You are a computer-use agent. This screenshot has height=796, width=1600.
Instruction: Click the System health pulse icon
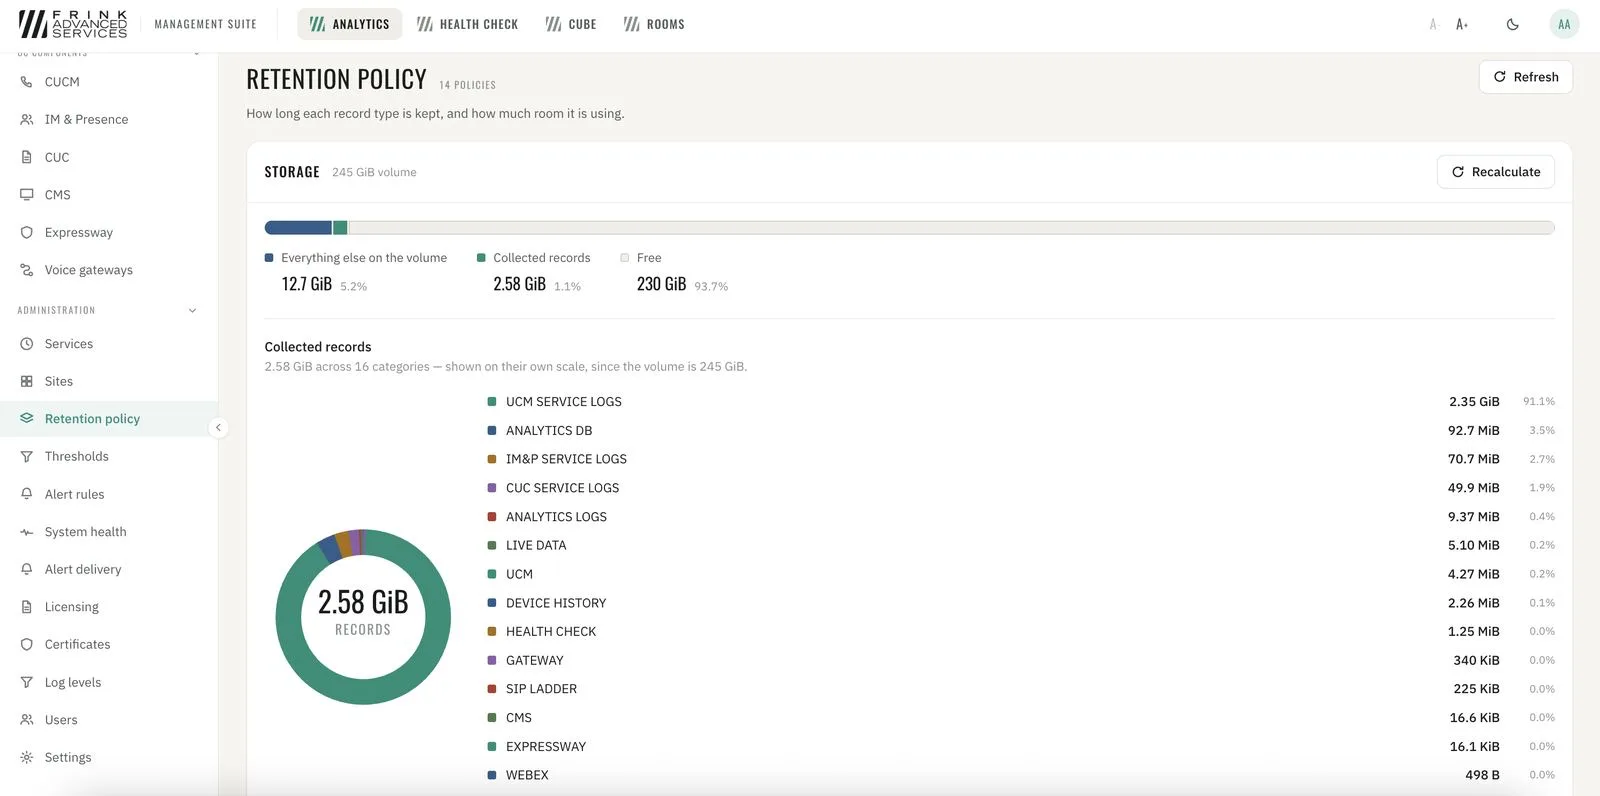coord(27,532)
